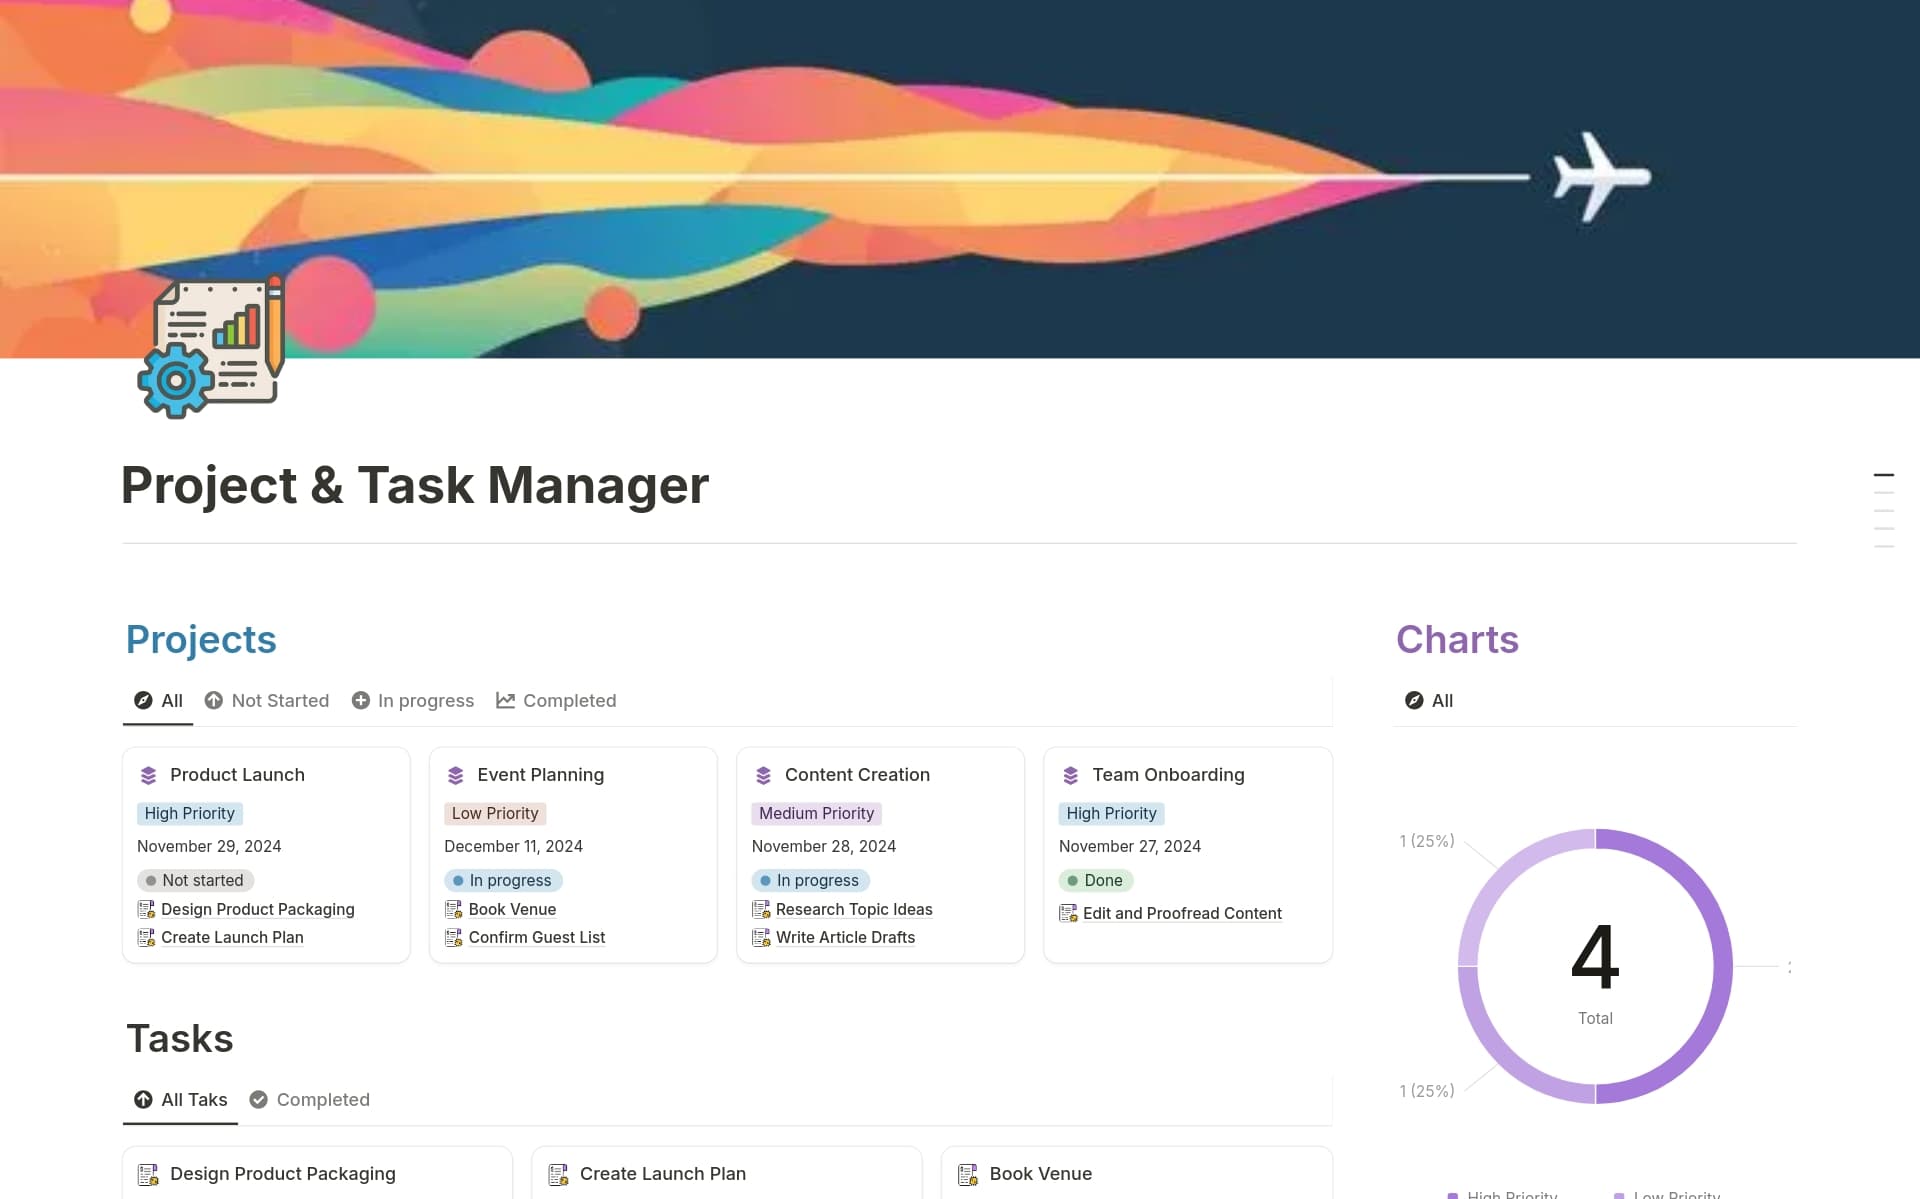Click the Content Creation project stack icon
1920x1199 pixels.
764,775
